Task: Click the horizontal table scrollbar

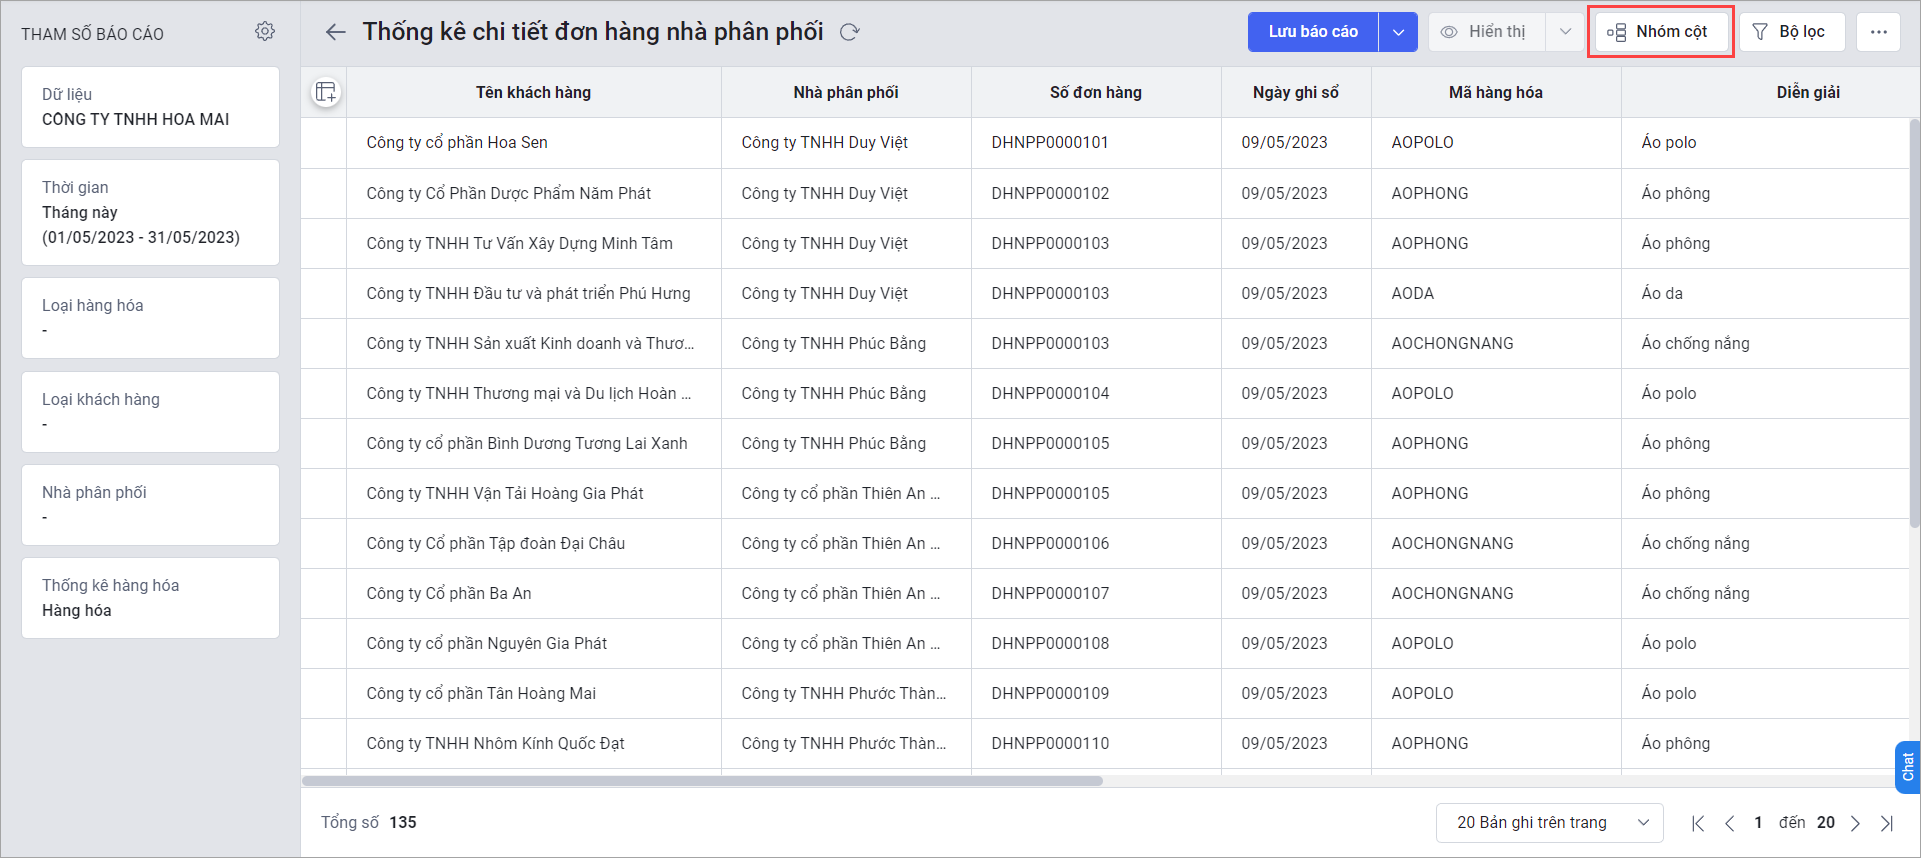Action: click(x=702, y=781)
